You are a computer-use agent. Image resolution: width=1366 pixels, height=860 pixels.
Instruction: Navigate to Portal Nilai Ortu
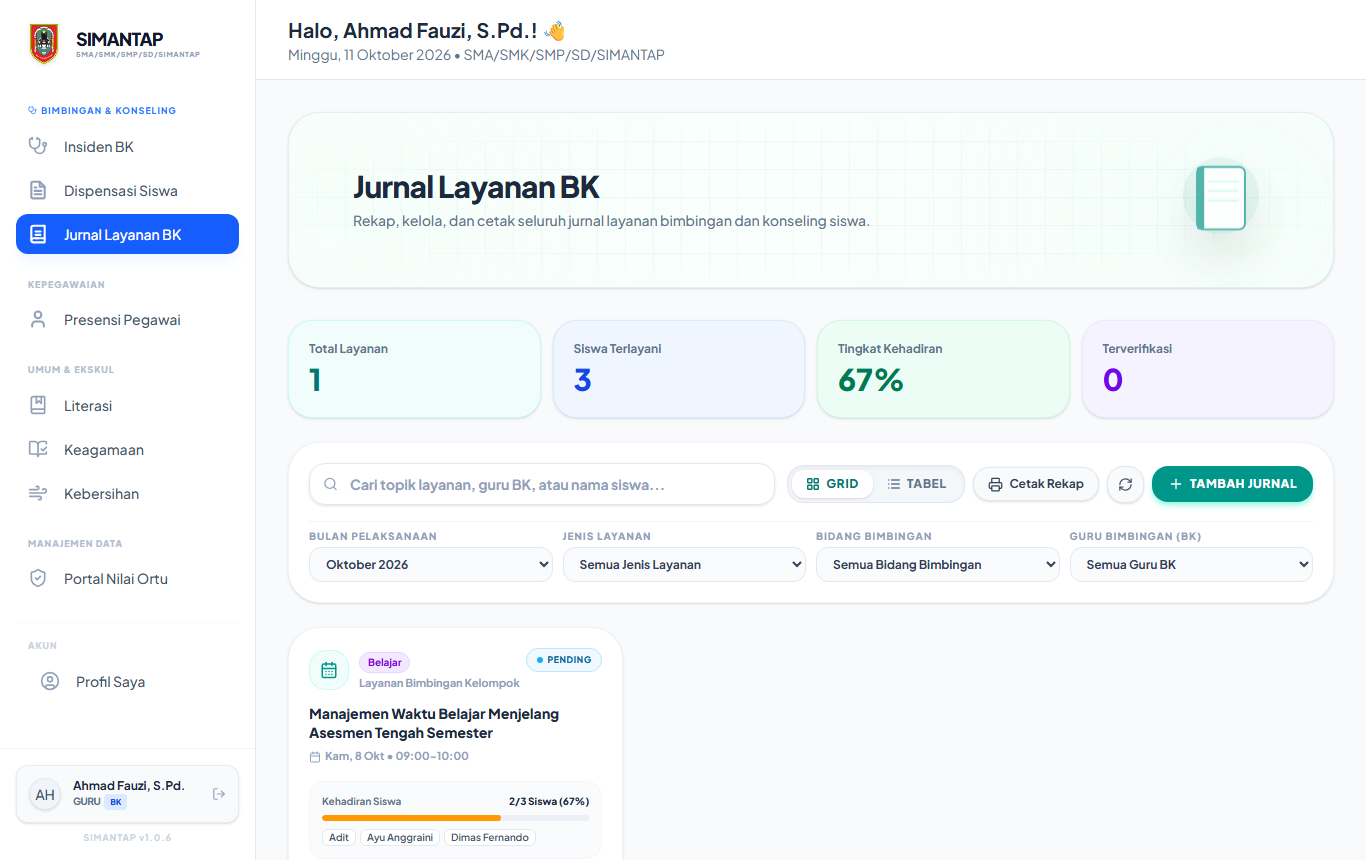(x=127, y=579)
